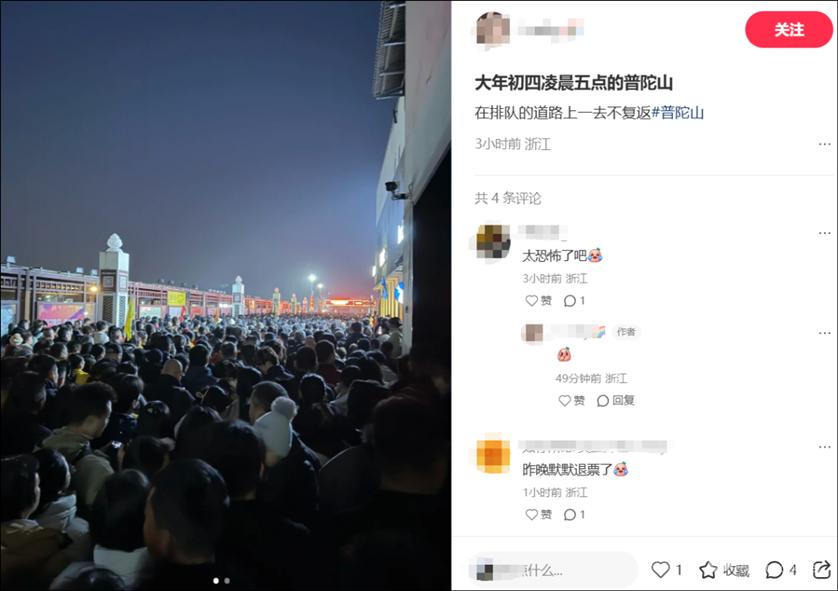This screenshot has width=838, height=591.
Task: Open more options for the post
Action: click(x=825, y=144)
